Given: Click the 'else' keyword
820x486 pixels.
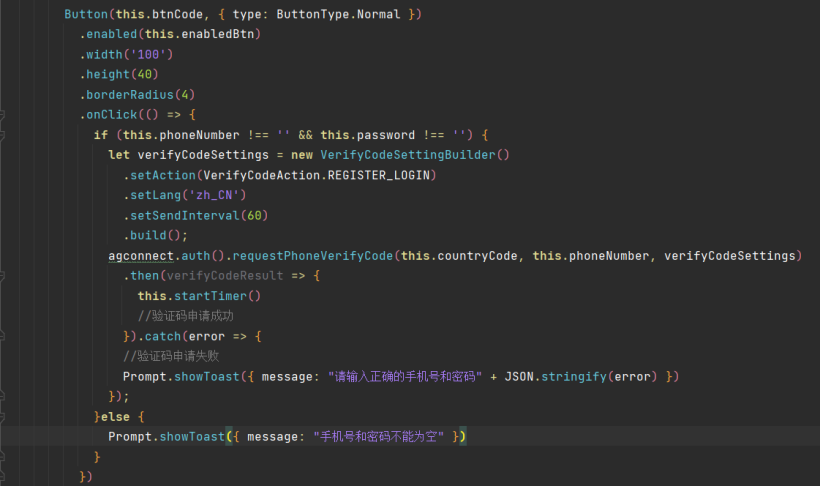Looking at the screenshot, I should (x=115, y=417).
